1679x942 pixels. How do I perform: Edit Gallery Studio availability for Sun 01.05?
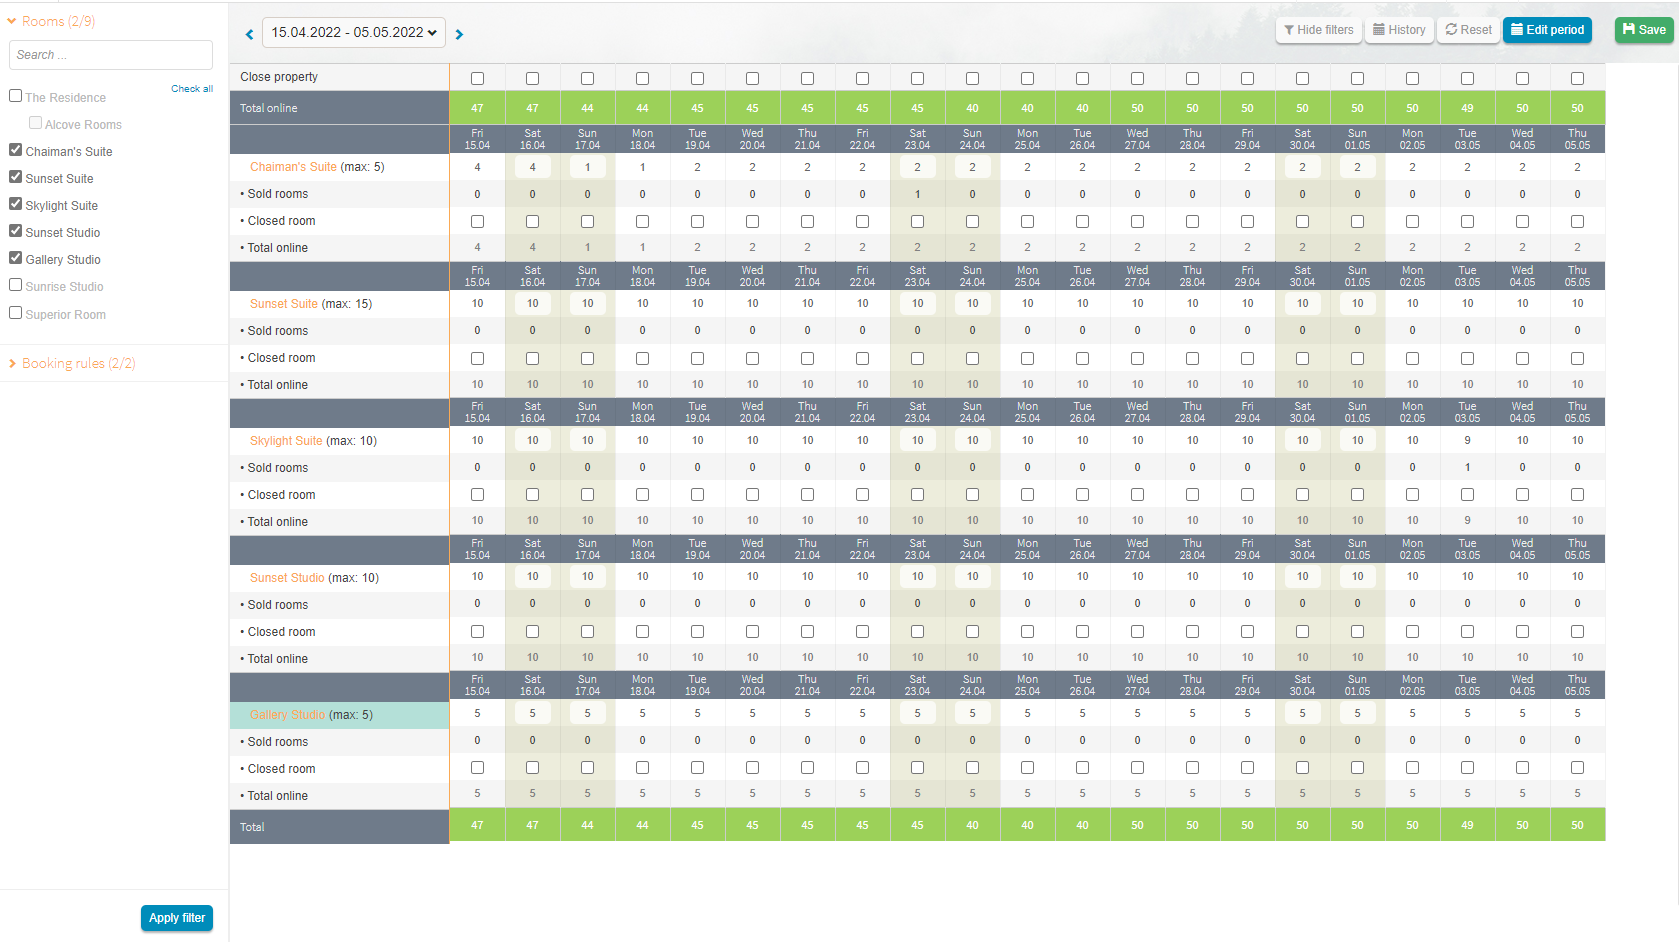point(1357,713)
